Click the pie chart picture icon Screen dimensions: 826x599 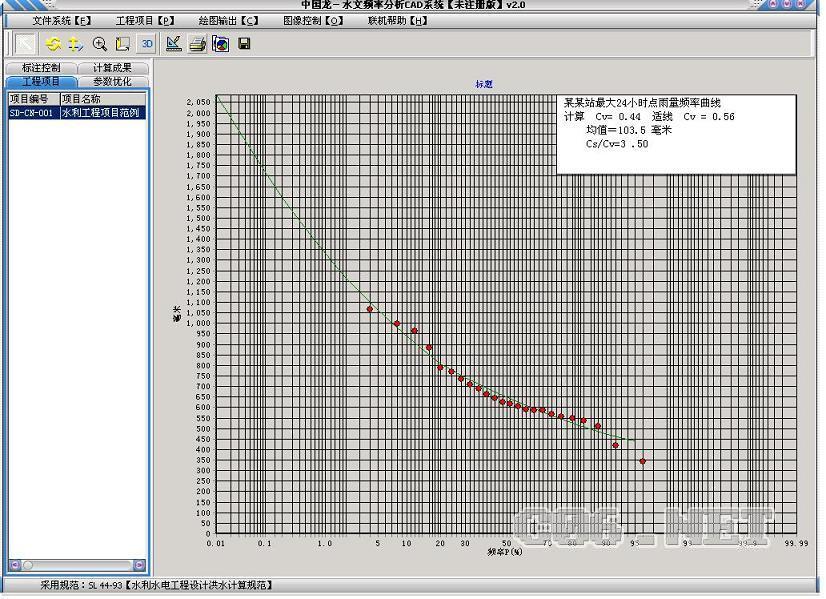coord(221,44)
